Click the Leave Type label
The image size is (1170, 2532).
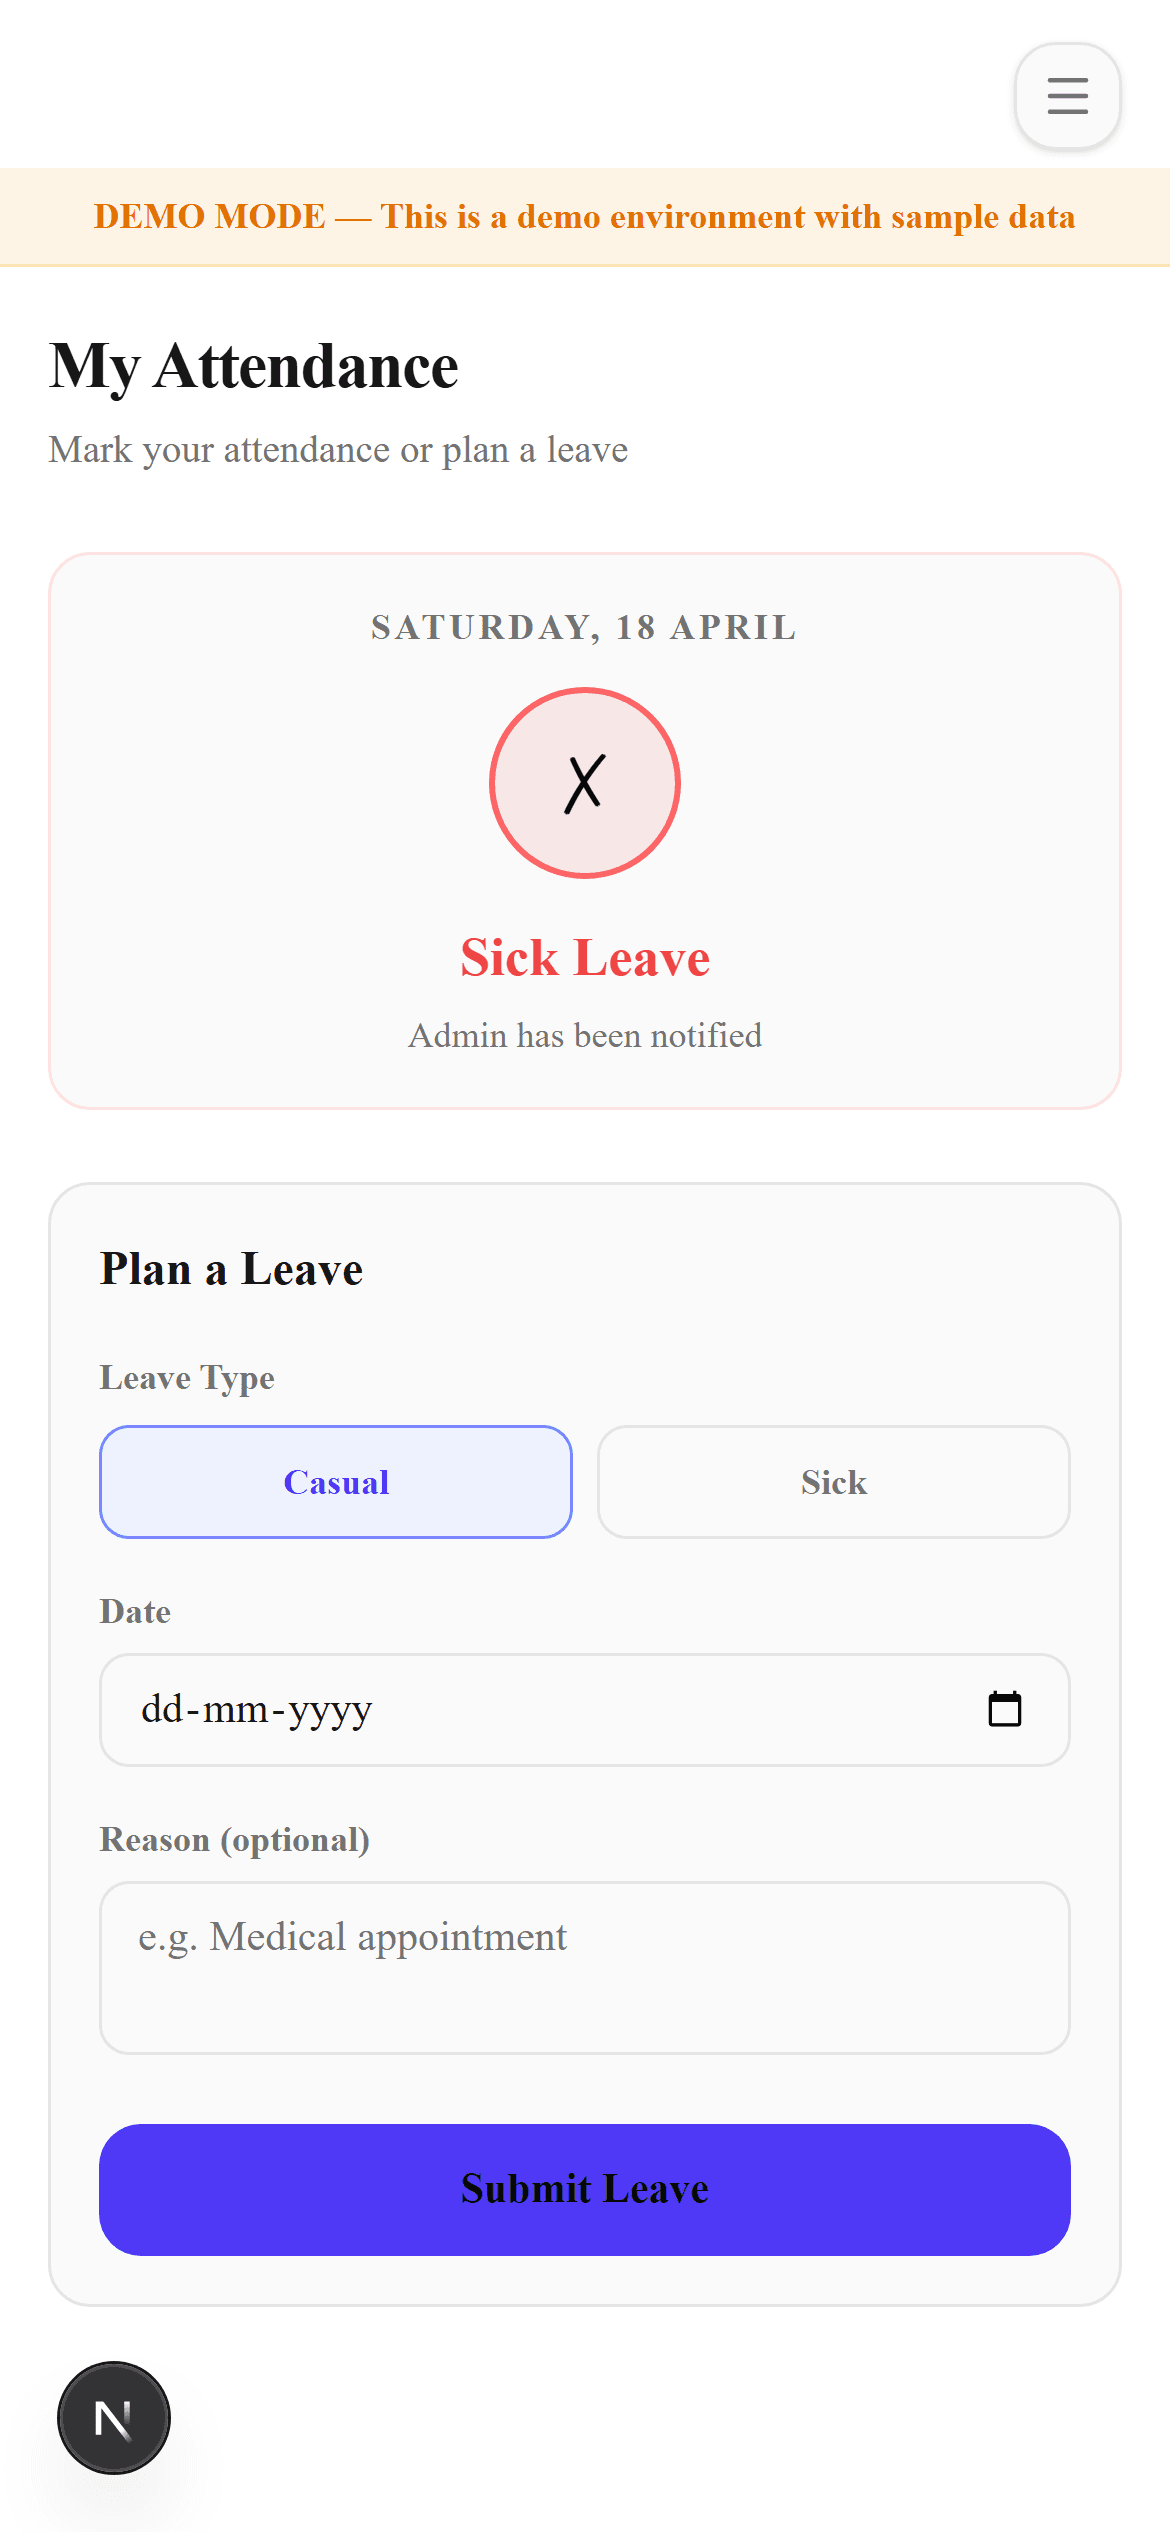click(186, 1377)
